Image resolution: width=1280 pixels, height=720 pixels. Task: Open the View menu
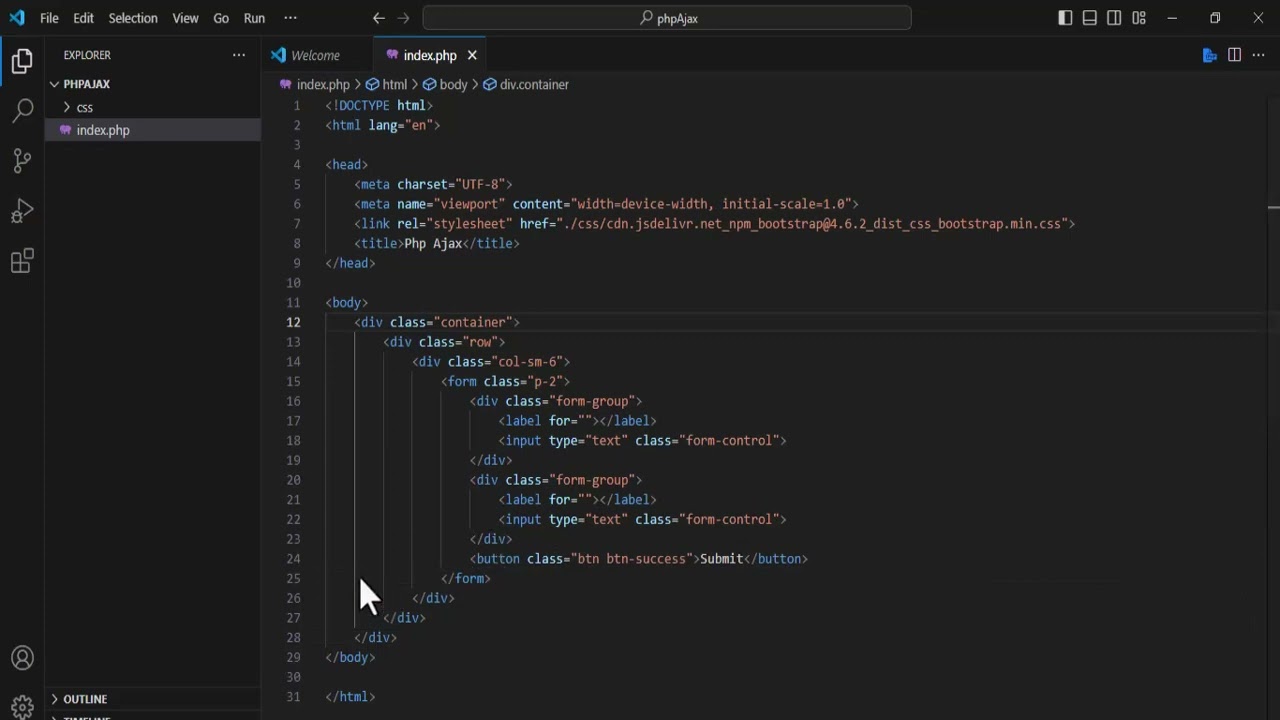(x=185, y=18)
